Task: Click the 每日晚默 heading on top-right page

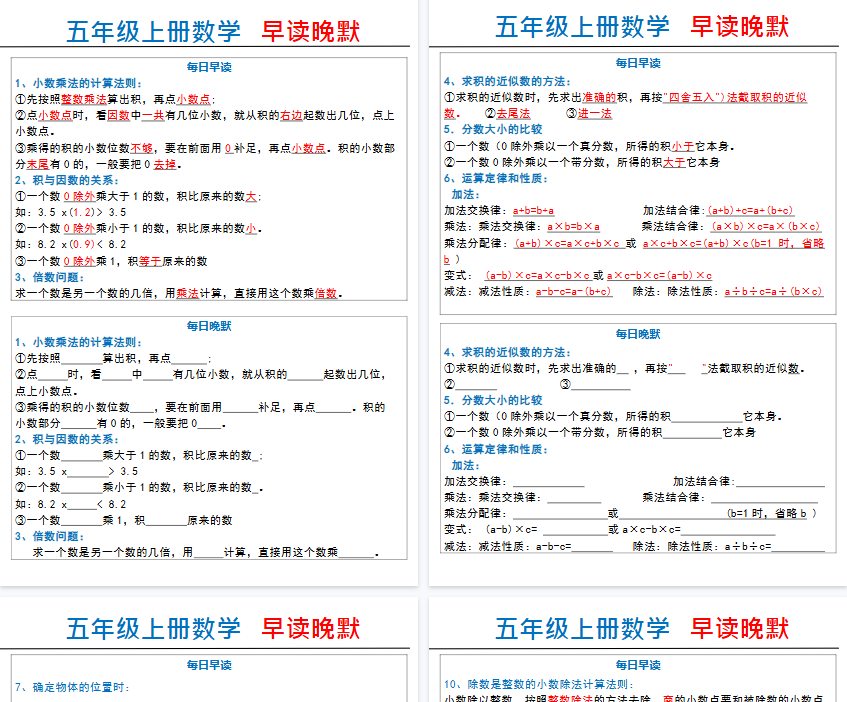Action: pos(638,334)
